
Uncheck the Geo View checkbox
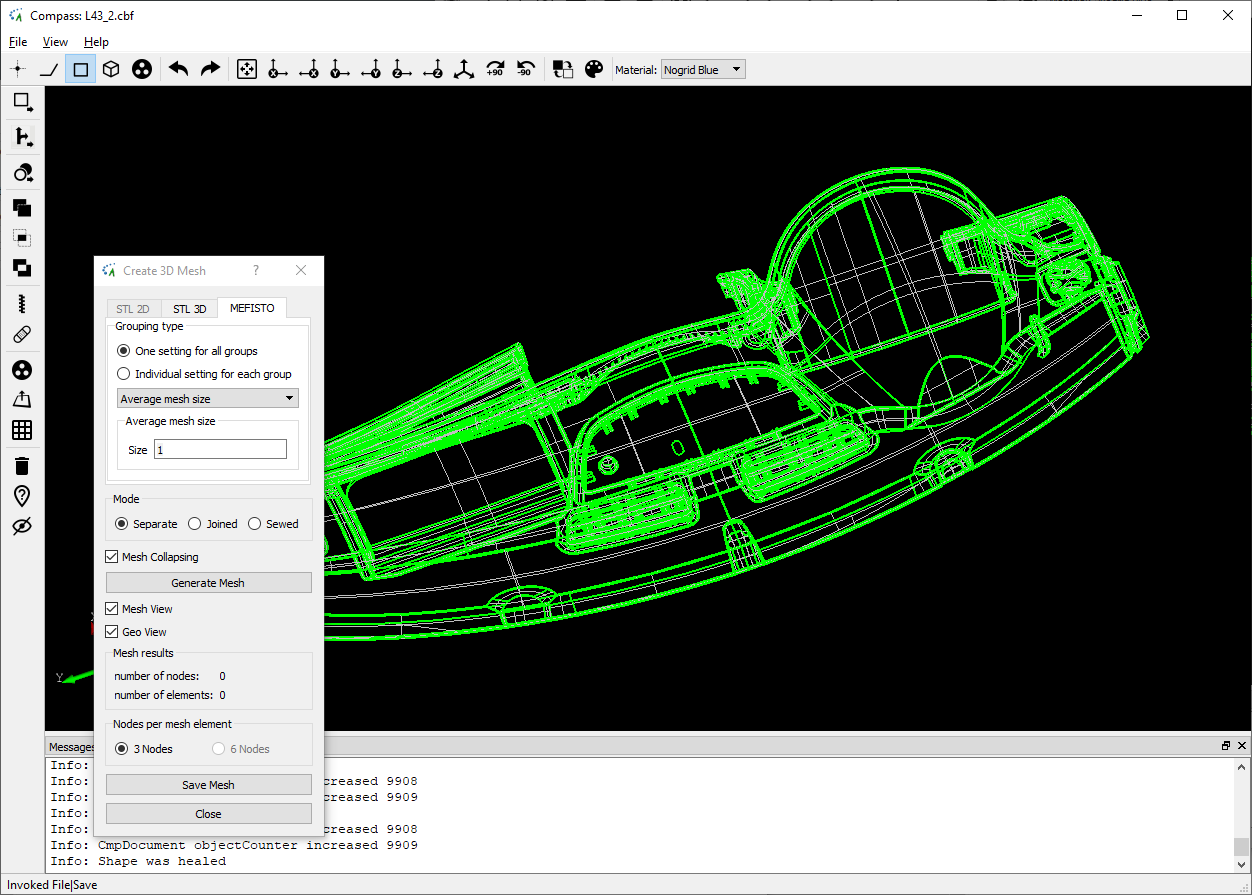coord(112,632)
